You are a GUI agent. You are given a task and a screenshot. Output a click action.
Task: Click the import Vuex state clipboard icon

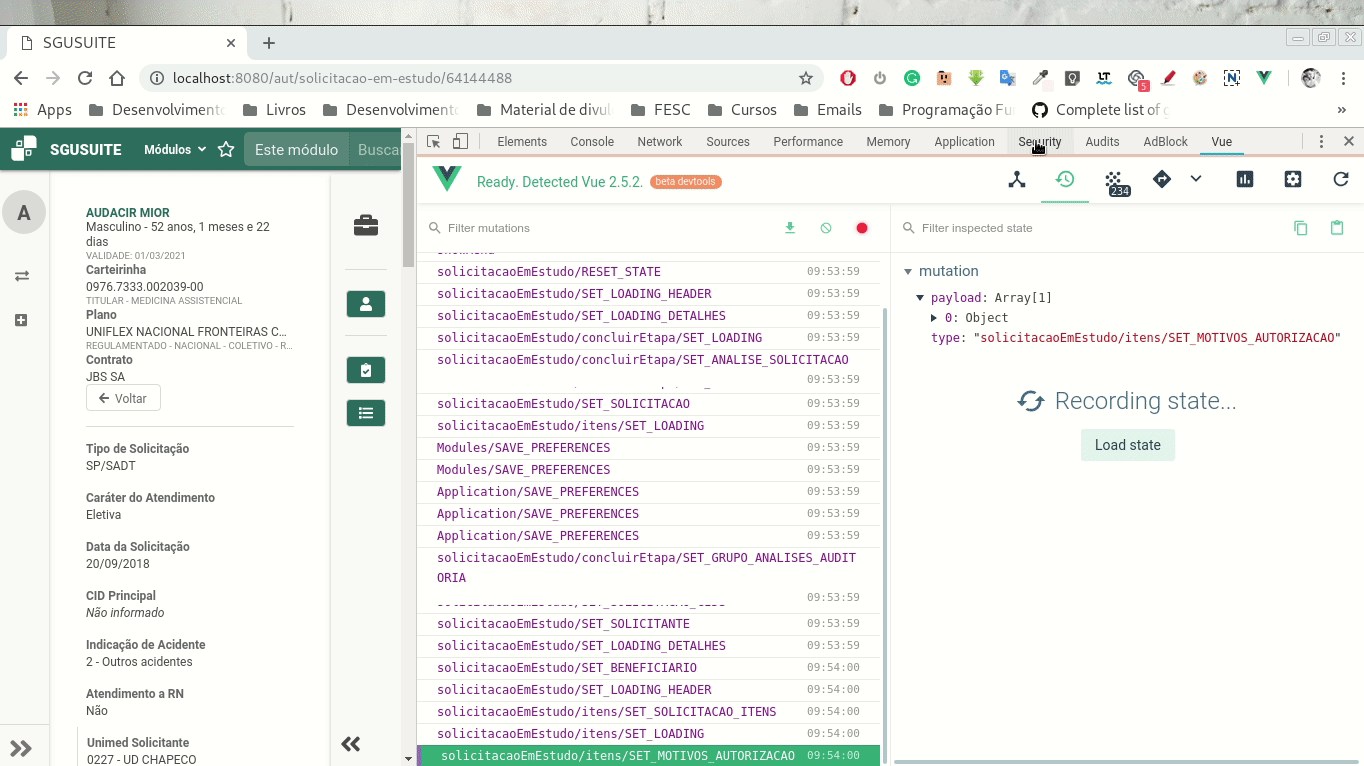point(1337,228)
